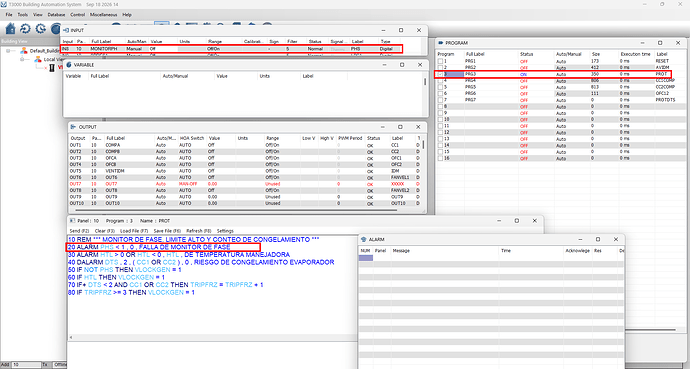Click the Range column header in INPUT
This screenshot has height=369, width=690.
[215, 41]
